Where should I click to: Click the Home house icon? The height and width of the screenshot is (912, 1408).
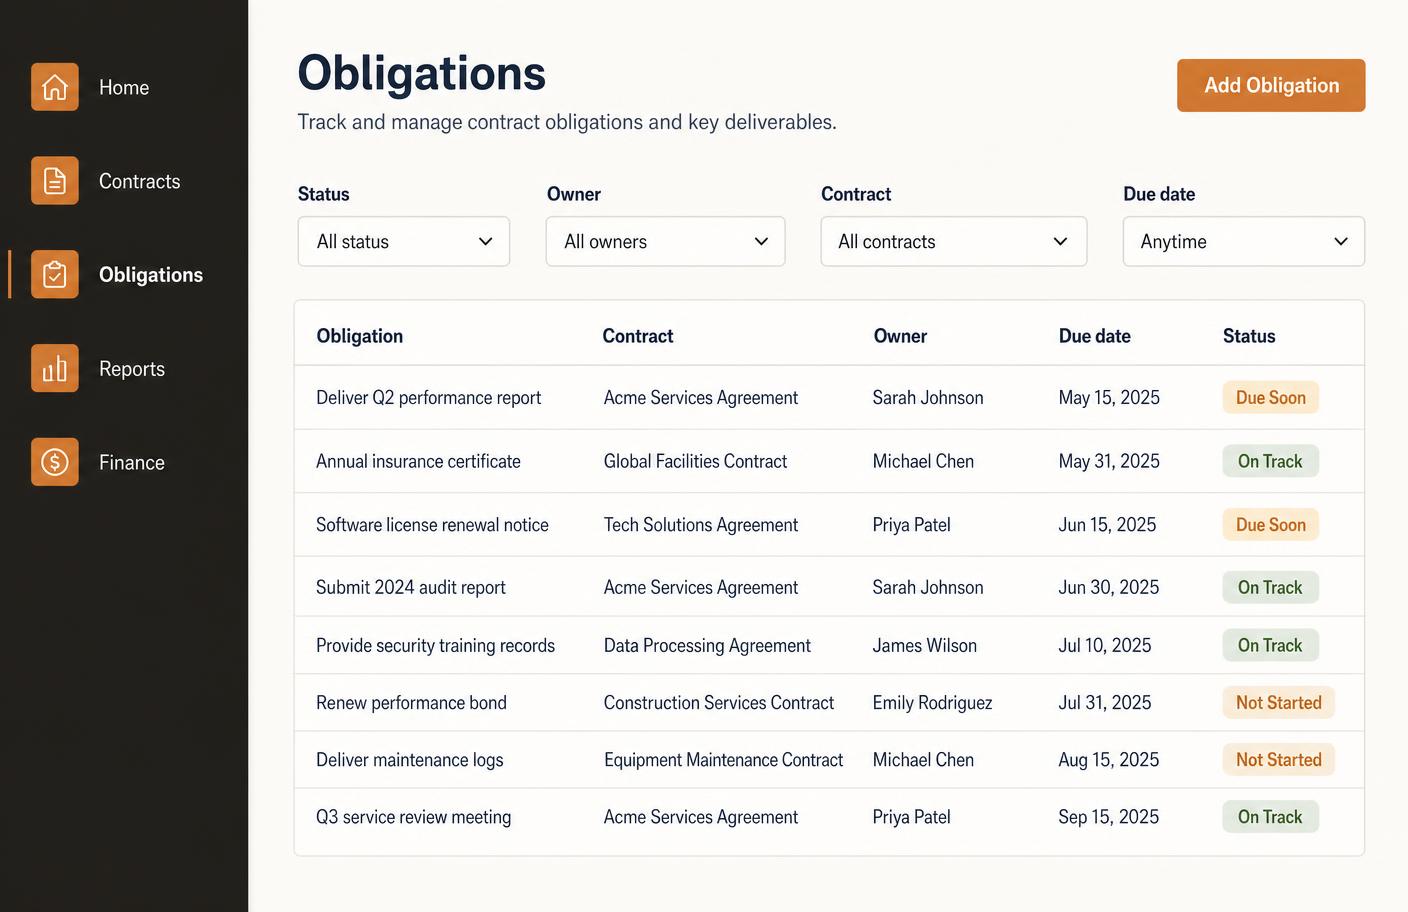(55, 87)
